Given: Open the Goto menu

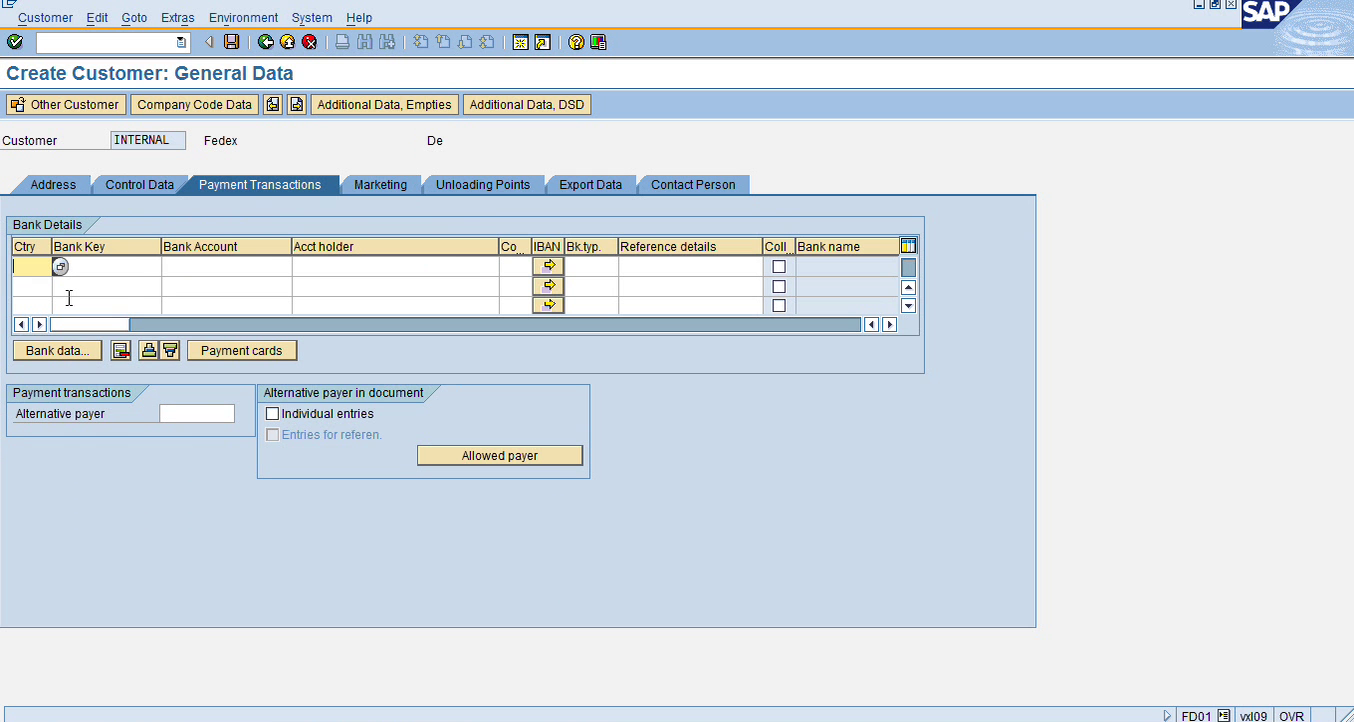Looking at the screenshot, I should pyautogui.click(x=134, y=18).
